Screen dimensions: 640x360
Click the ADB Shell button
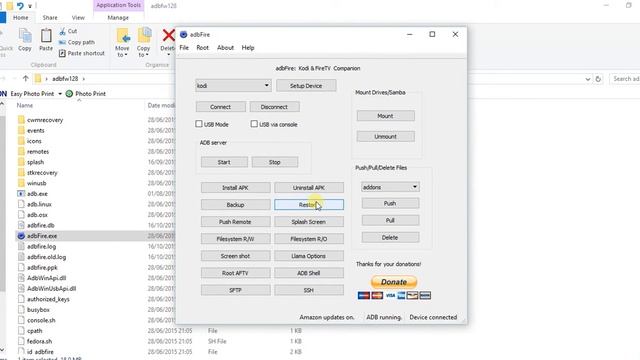tap(309, 273)
